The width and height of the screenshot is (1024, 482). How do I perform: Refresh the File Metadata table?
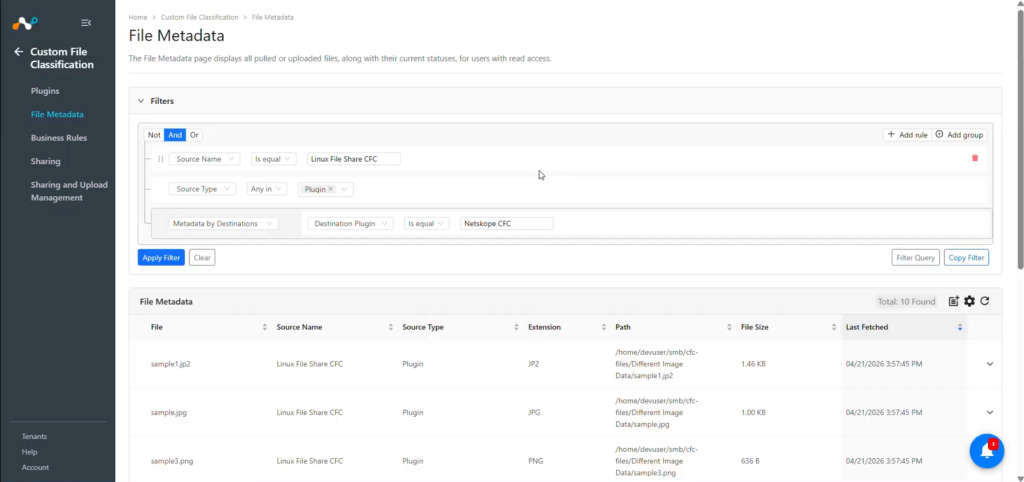pyautogui.click(x=985, y=301)
